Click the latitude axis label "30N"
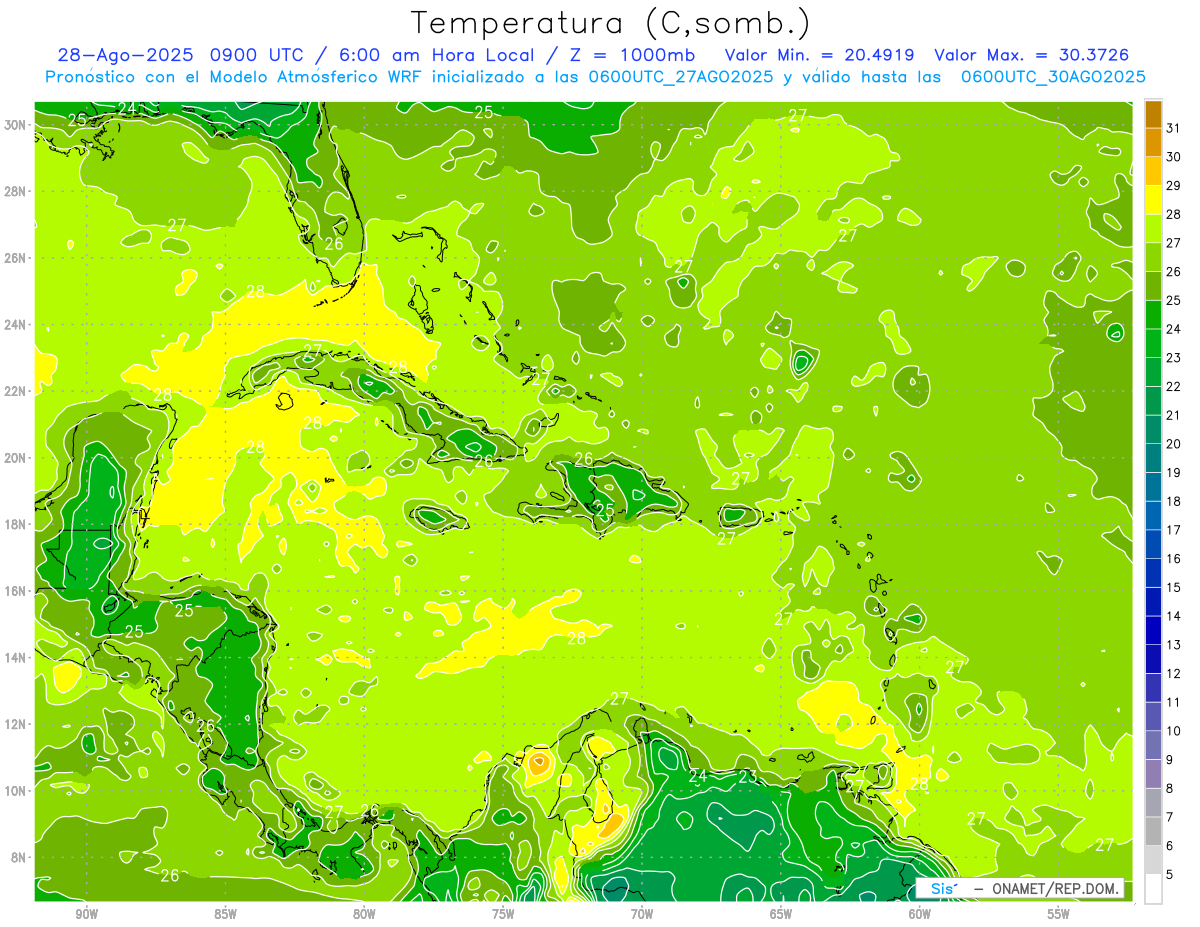This screenshot has height=927, width=1200. [17, 125]
